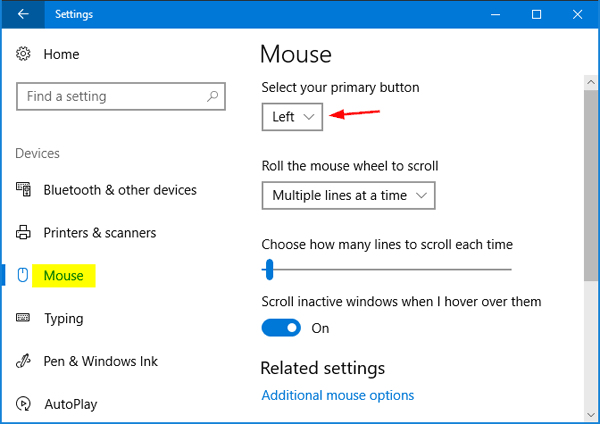600x424 pixels.
Task: Click the back arrow in title bar
Action: coord(23,14)
